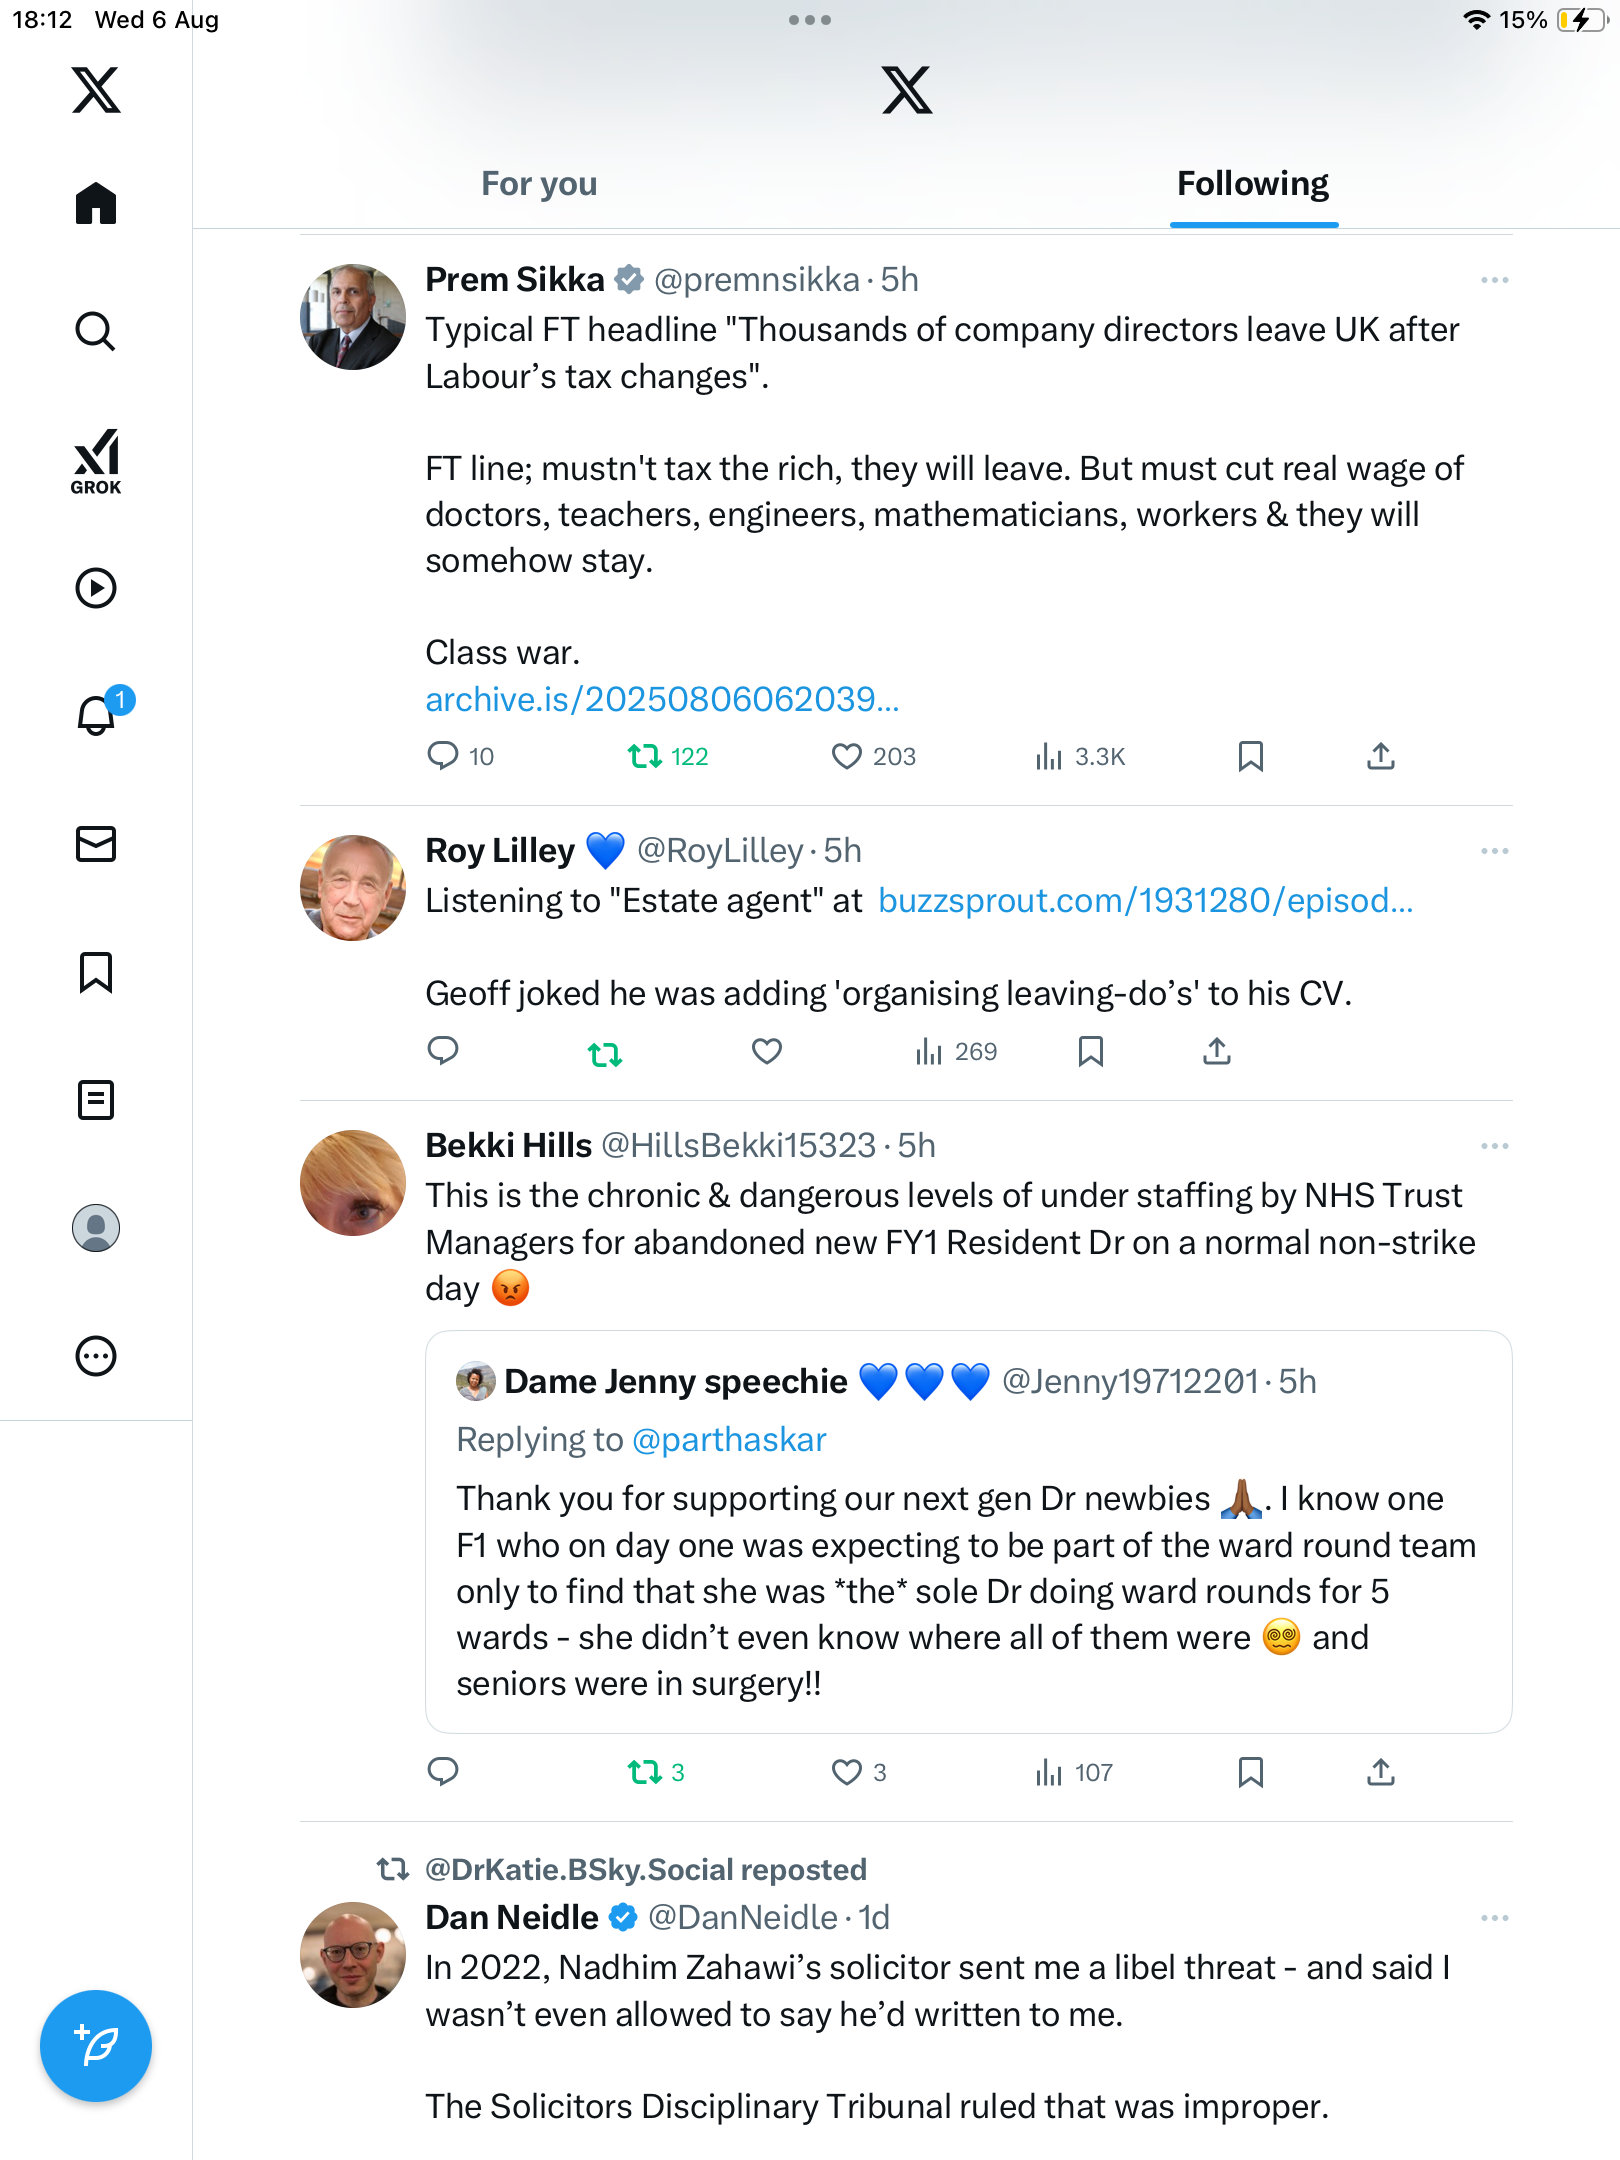Expand the sidebar More circle menu

coord(96,1356)
